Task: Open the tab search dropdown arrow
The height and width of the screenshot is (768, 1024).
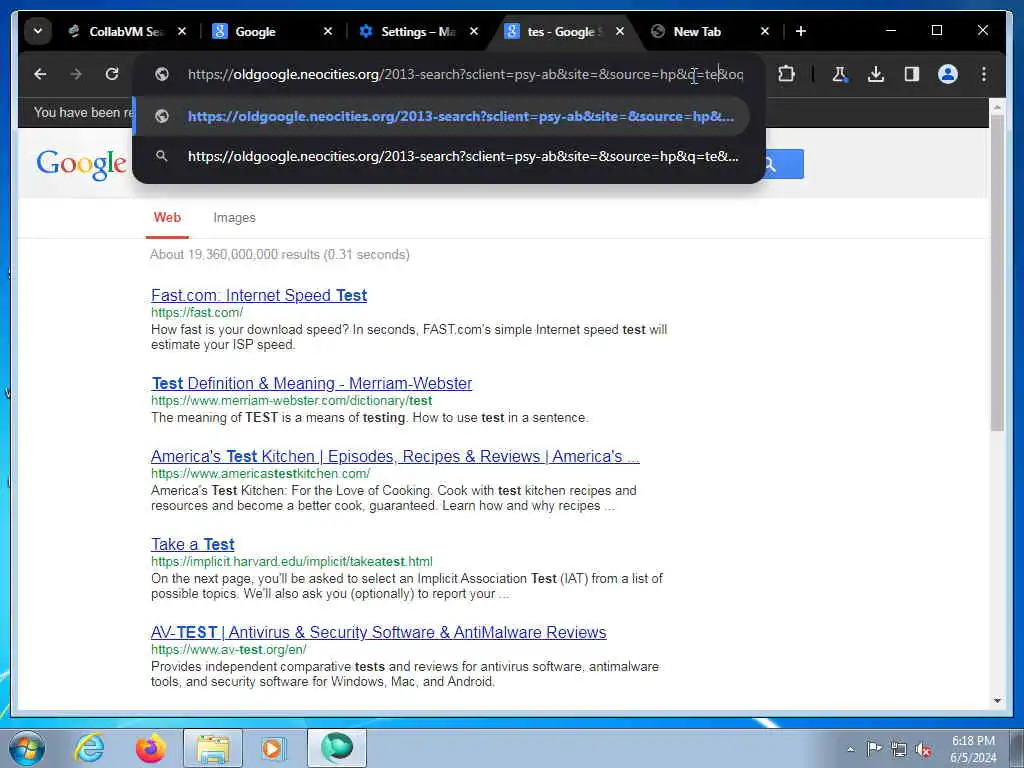Action: 38,31
